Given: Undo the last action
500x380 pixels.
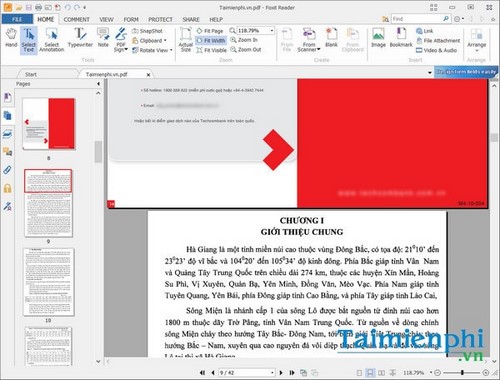Looking at the screenshot, I should 68,7.
